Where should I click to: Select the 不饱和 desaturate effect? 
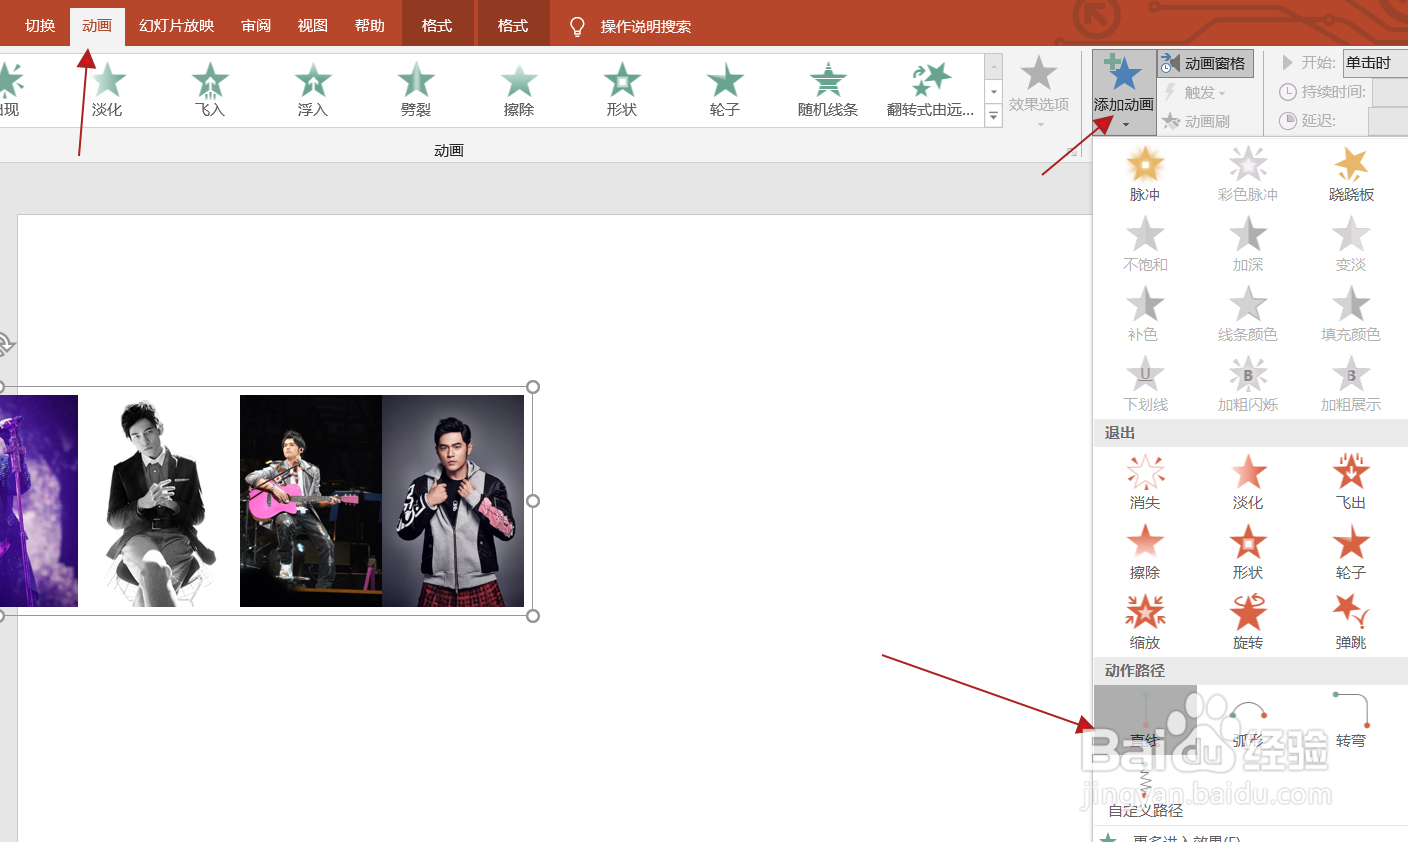tap(1145, 244)
